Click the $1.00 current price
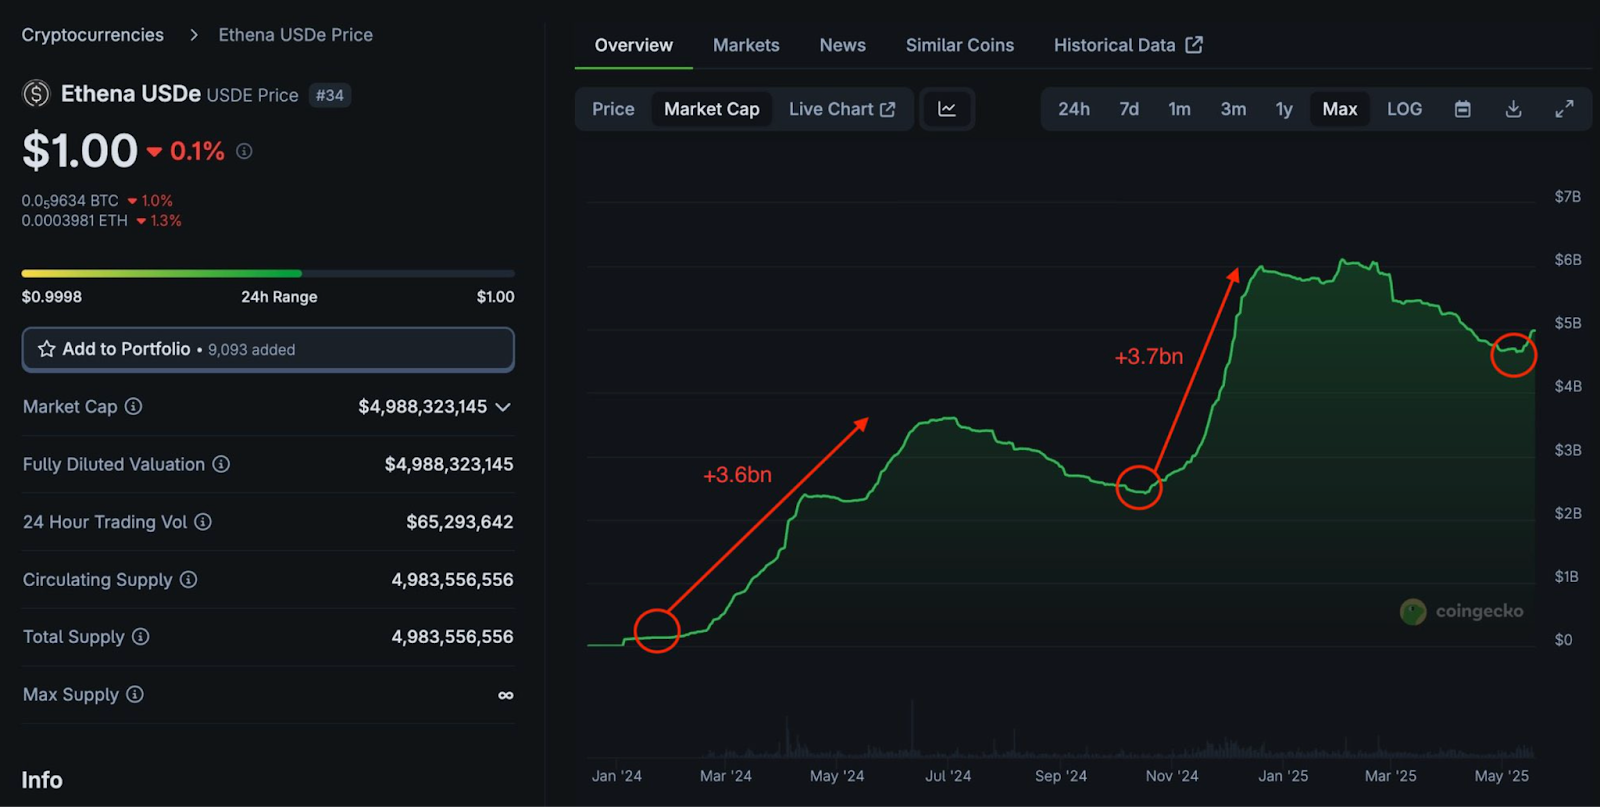The image size is (1600, 807). 80,151
